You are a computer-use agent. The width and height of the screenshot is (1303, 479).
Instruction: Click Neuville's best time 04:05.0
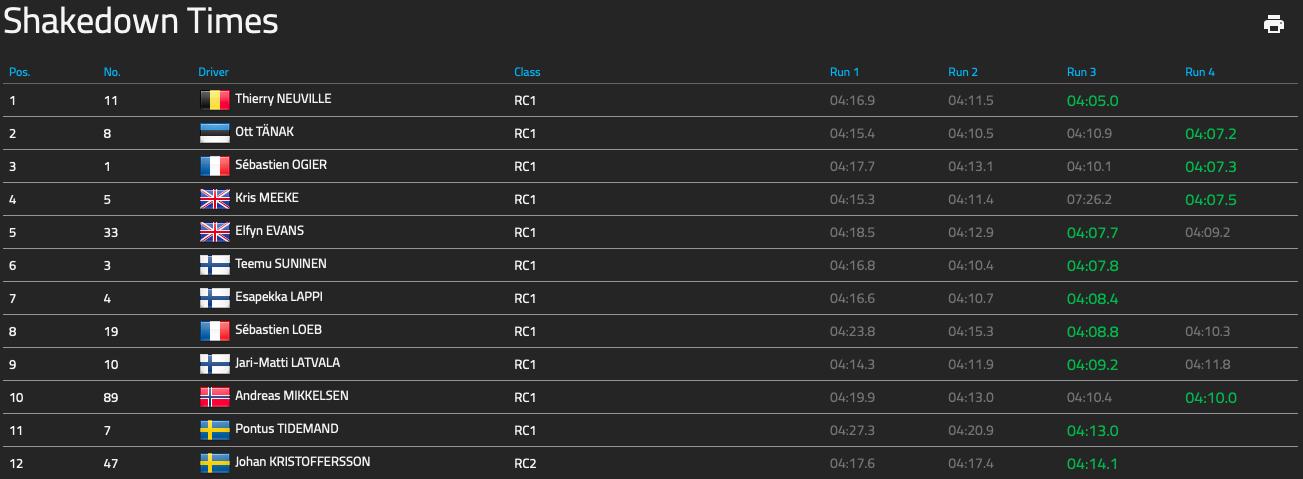point(1092,101)
